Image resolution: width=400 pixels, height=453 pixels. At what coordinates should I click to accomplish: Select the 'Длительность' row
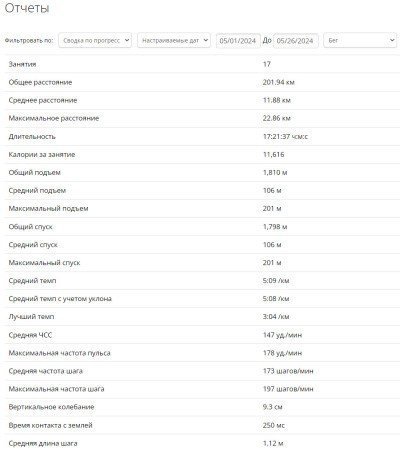[202, 136]
